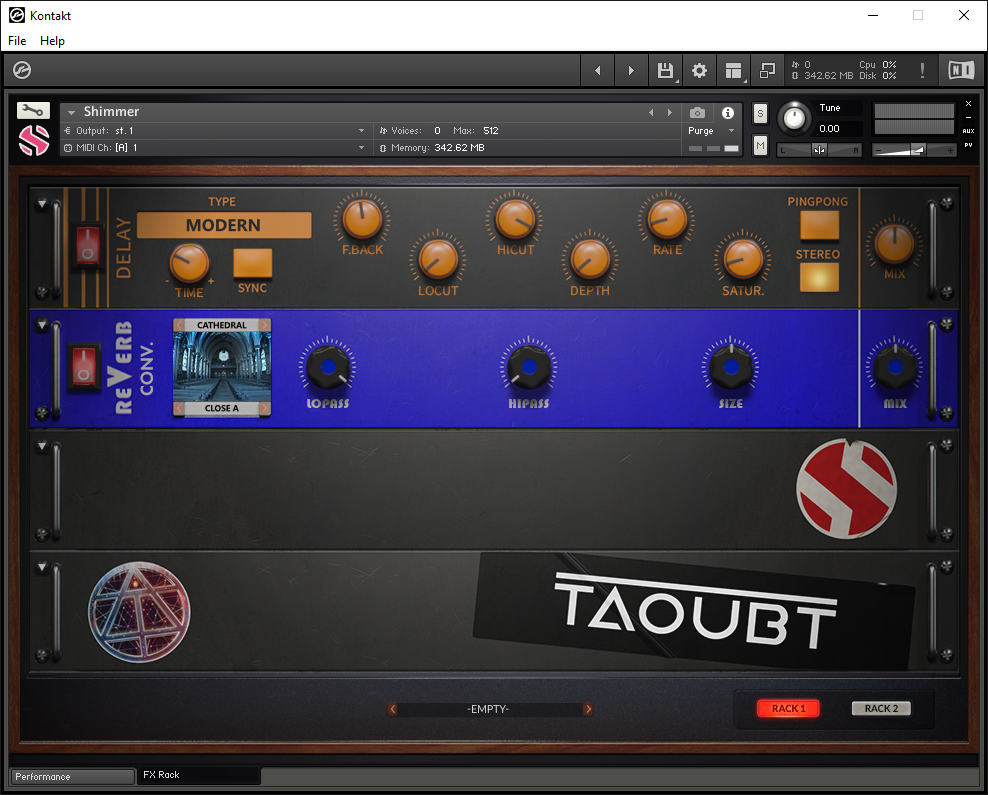Screen dimensions: 988x795
Task: Open the Shimmer instrument name dropdown arrow
Action: coord(71,112)
